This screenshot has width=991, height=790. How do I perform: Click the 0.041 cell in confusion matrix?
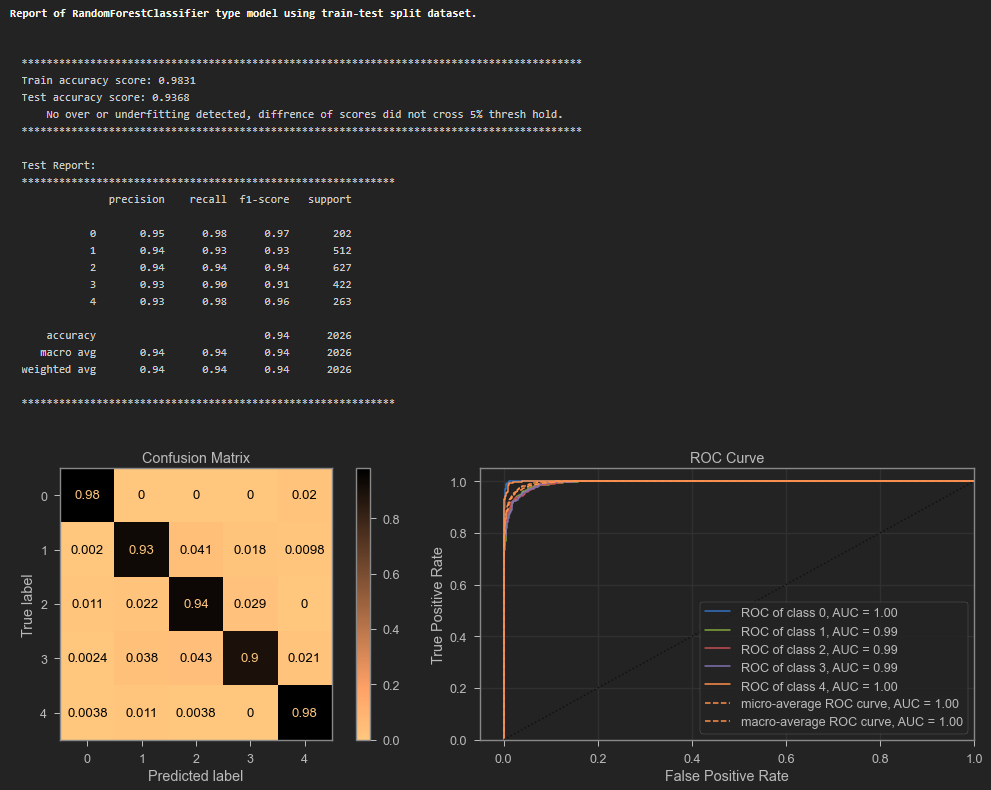[196, 550]
